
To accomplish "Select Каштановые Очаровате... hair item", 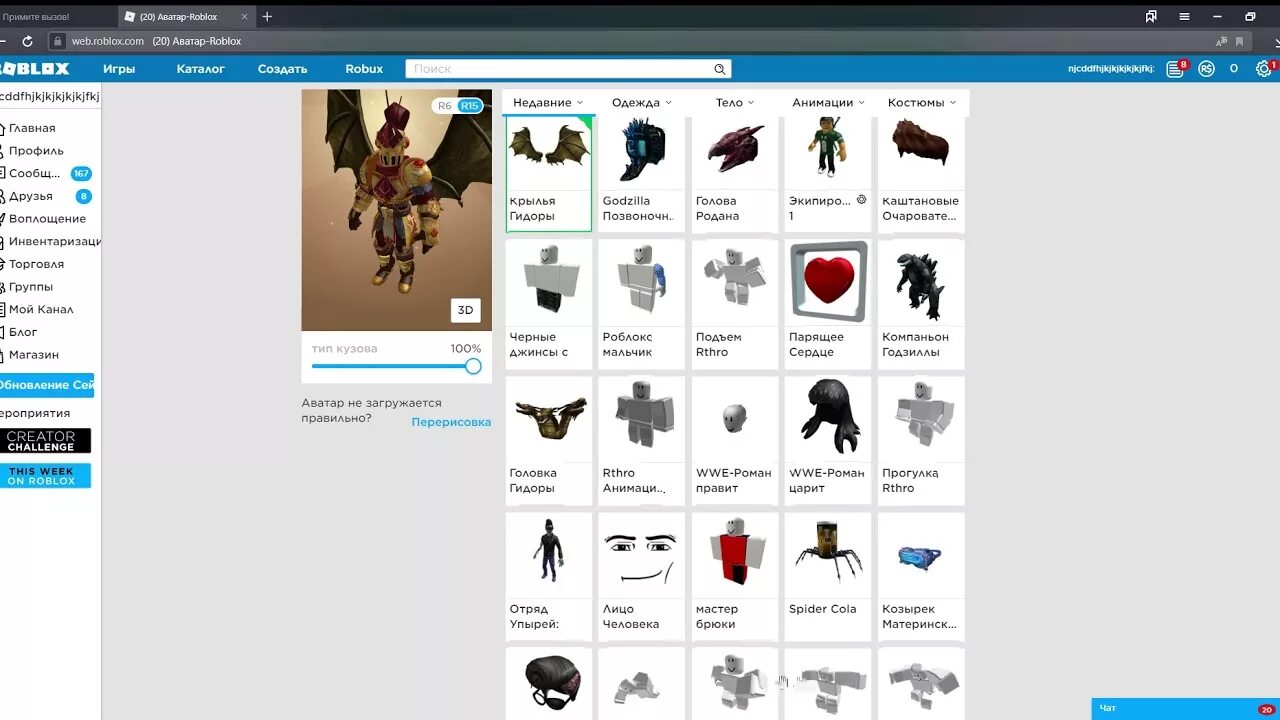I will click(921, 174).
